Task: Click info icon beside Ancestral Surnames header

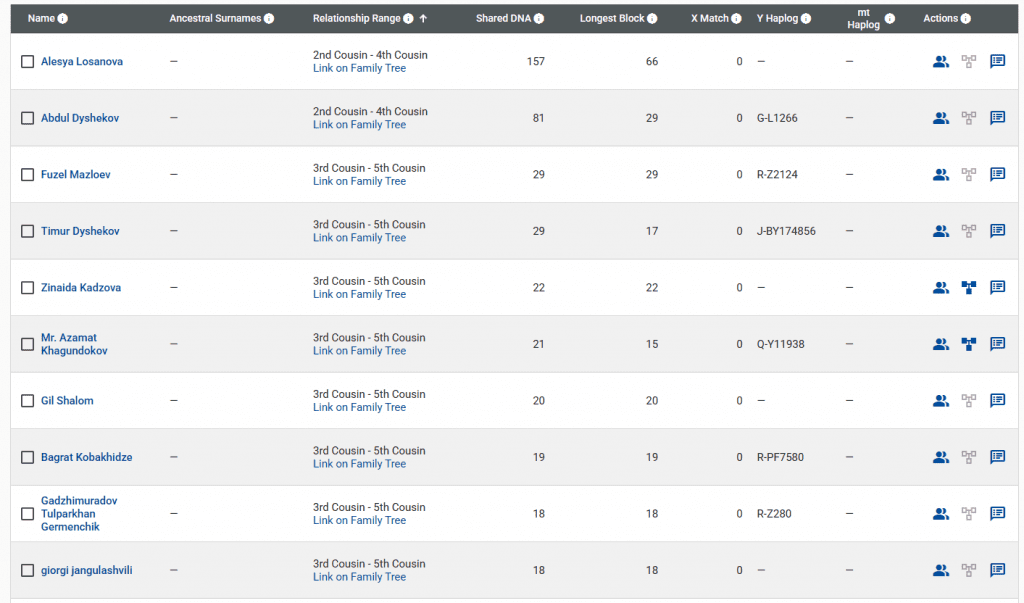Action: pyautogui.click(x=269, y=19)
